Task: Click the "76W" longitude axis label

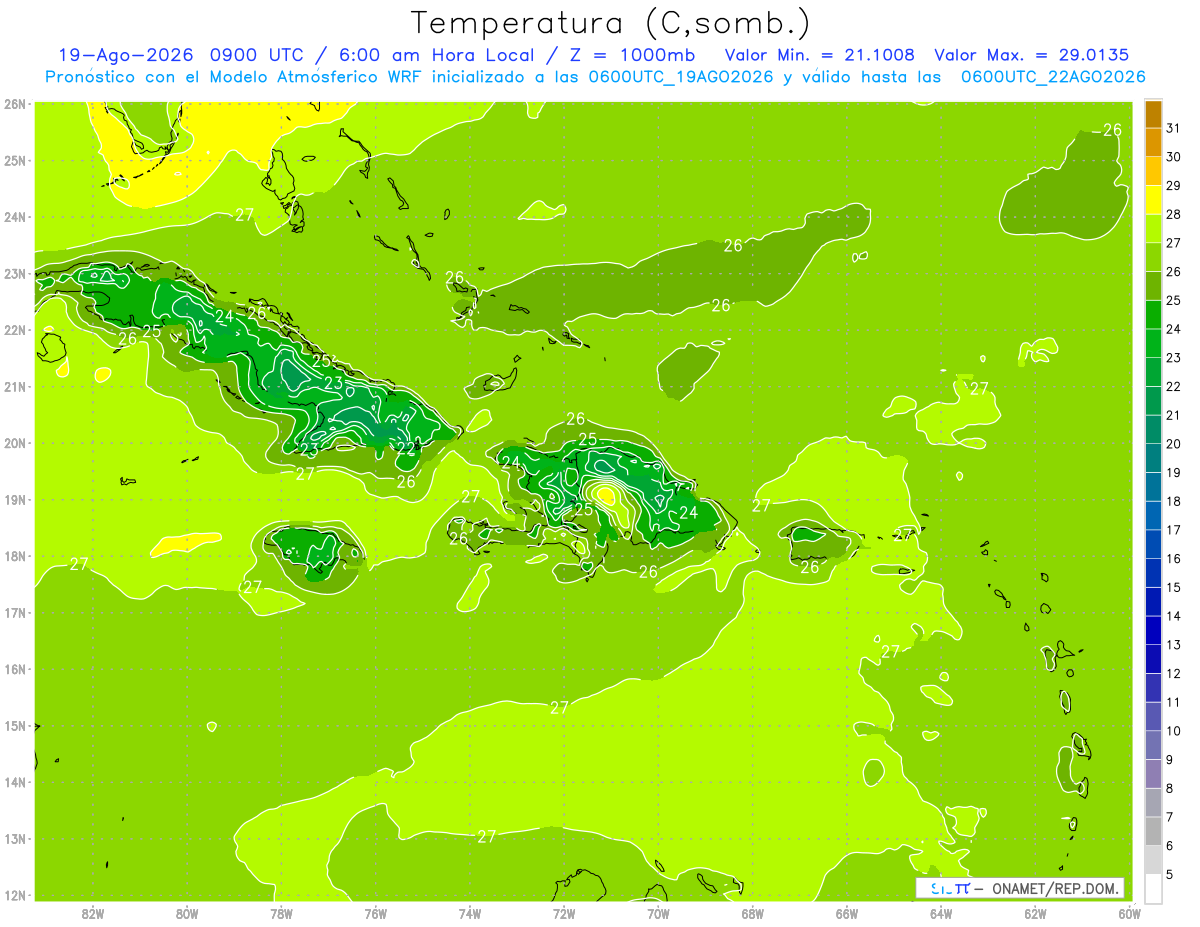Action: (376, 913)
